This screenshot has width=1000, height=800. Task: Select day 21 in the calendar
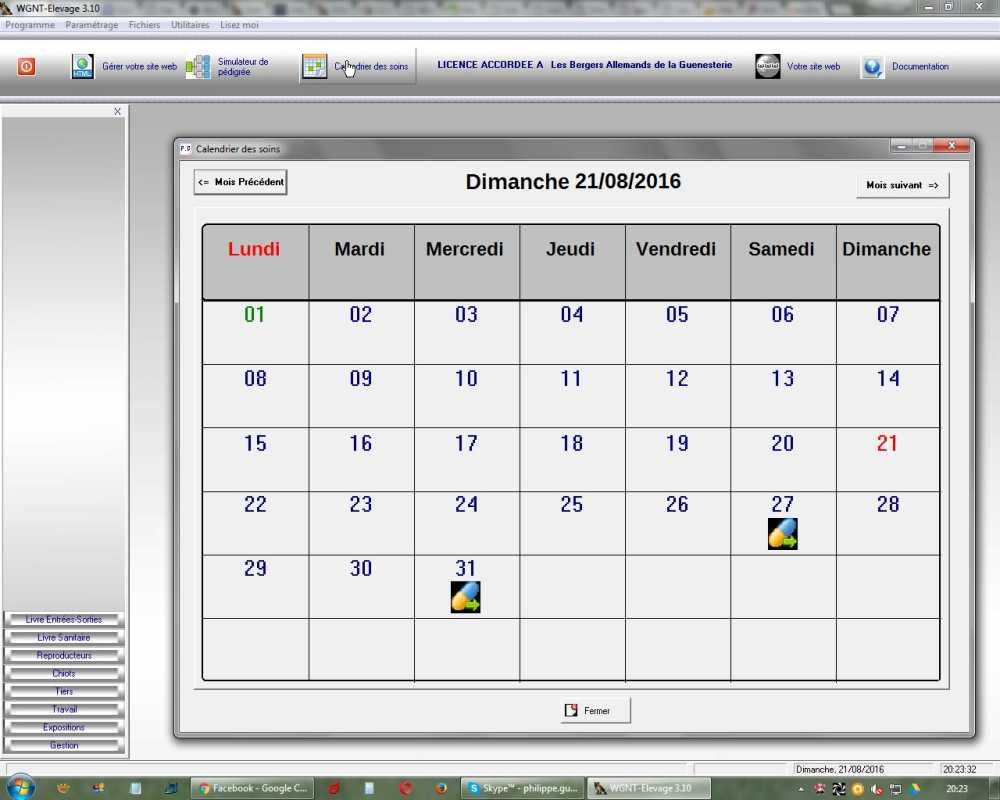pos(887,443)
